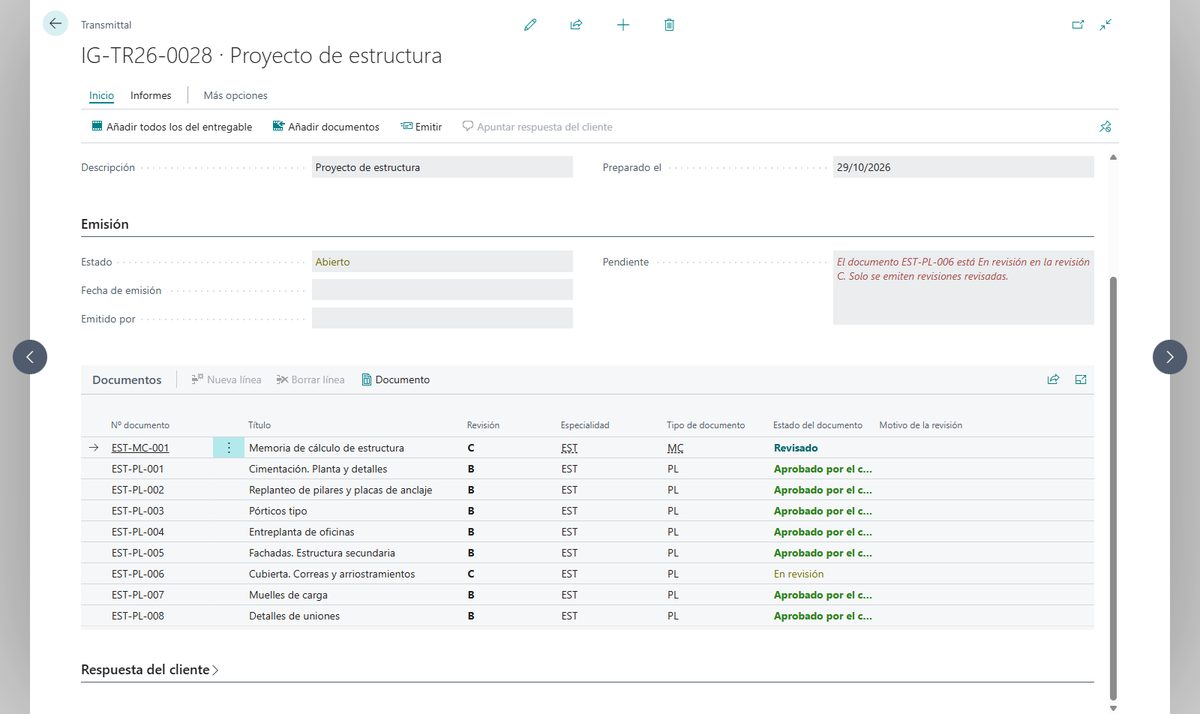The width and height of the screenshot is (1200, 714).
Task: Select row EST-PL-006
Action: point(588,574)
